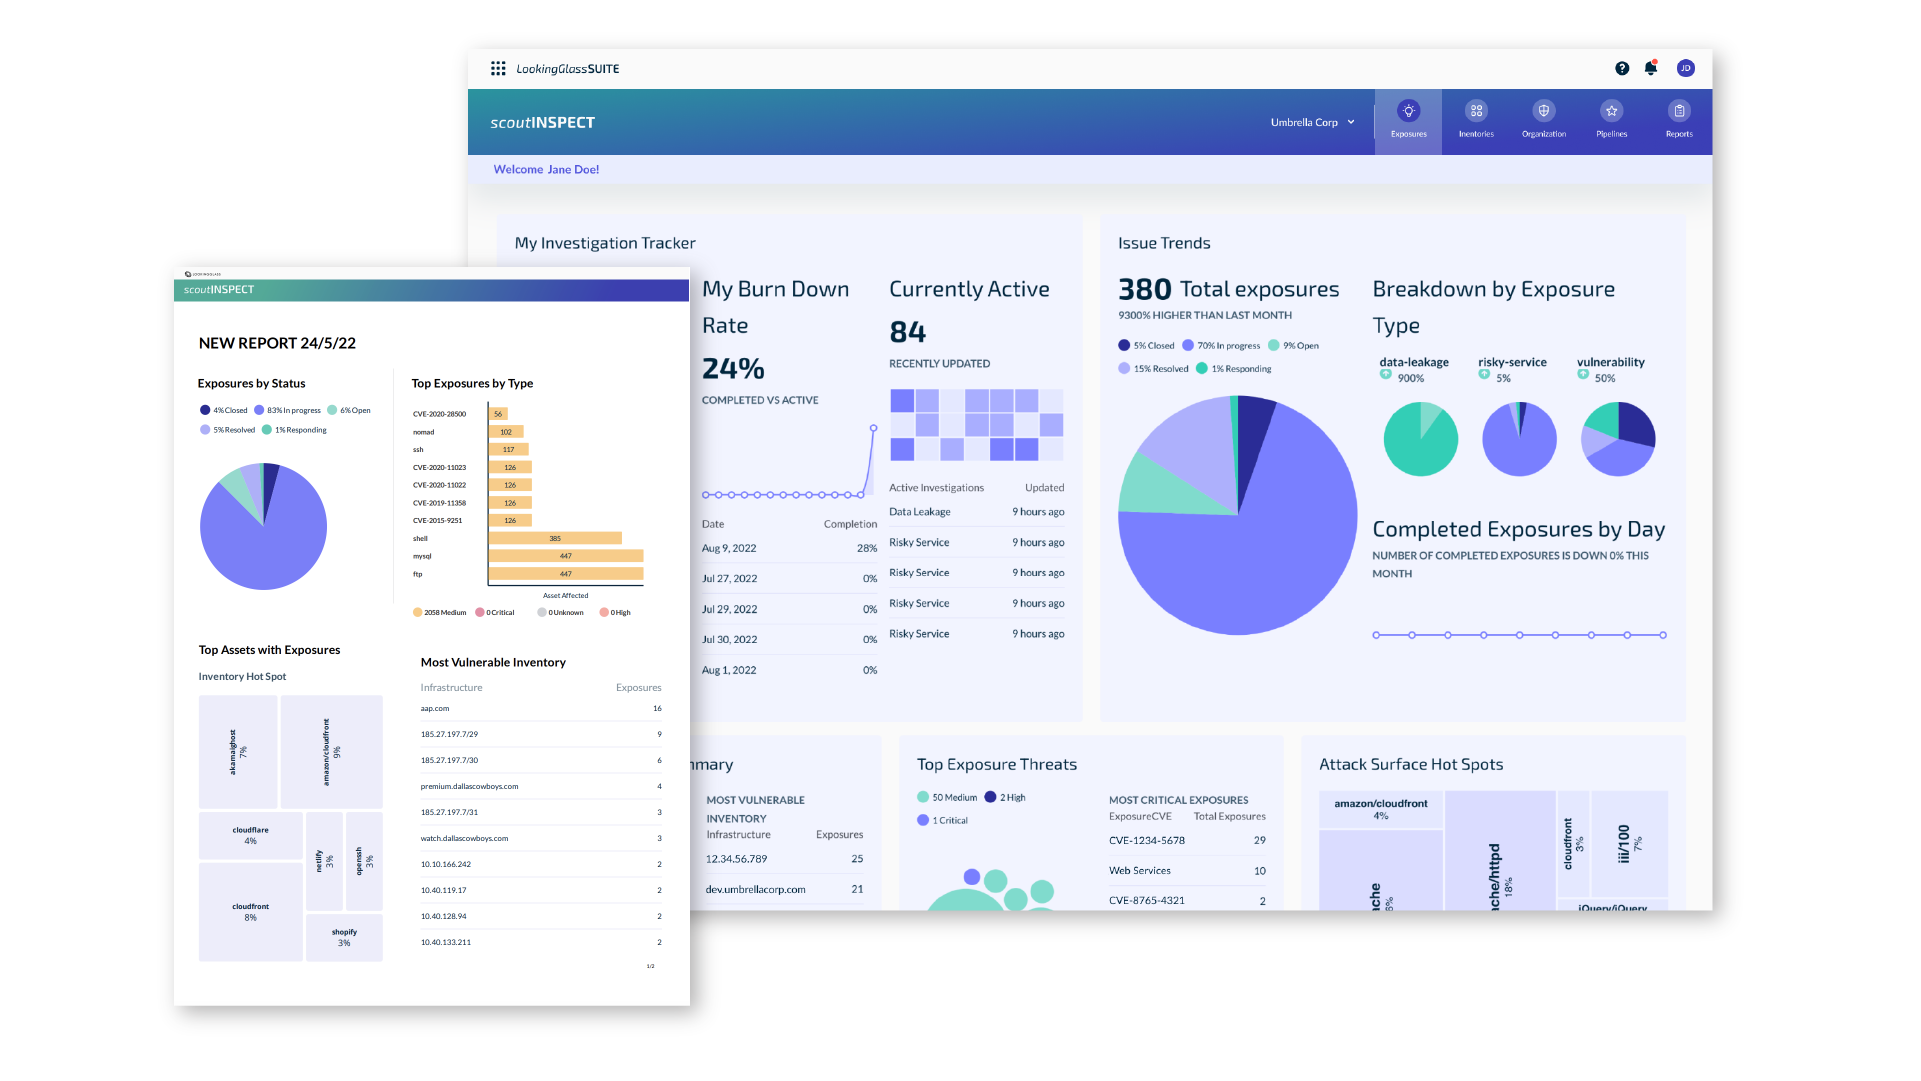The image size is (1921, 1081).
Task: Toggle the 70% In progress legend item
Action: (x=1222, y=344)
